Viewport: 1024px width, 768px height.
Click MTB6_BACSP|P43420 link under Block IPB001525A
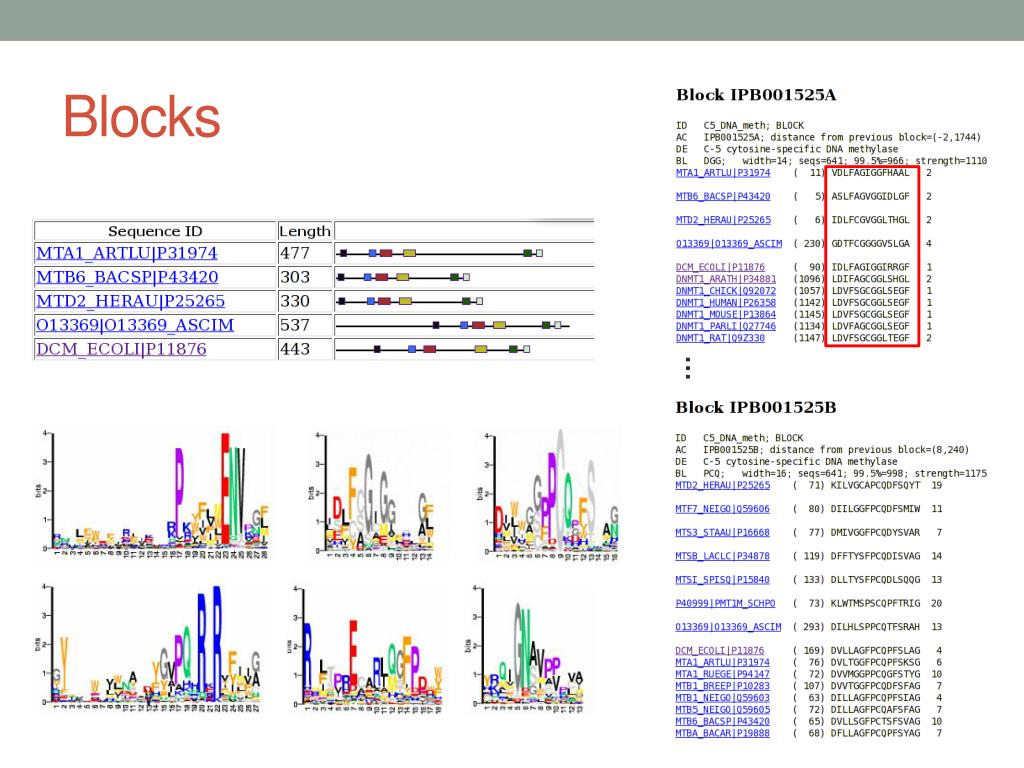723,197
